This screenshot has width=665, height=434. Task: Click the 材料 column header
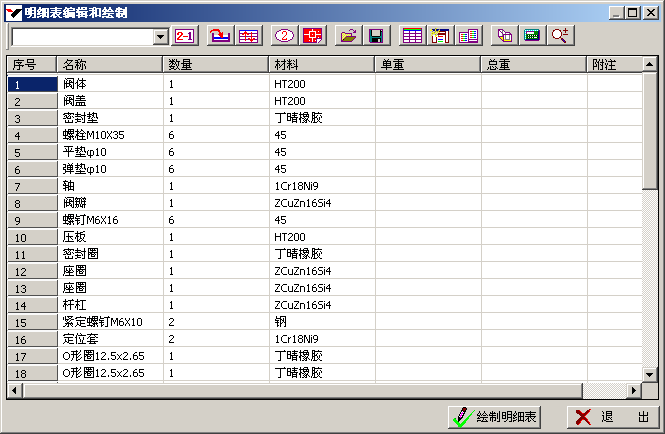pyautogui.click(x=321, y=64)
